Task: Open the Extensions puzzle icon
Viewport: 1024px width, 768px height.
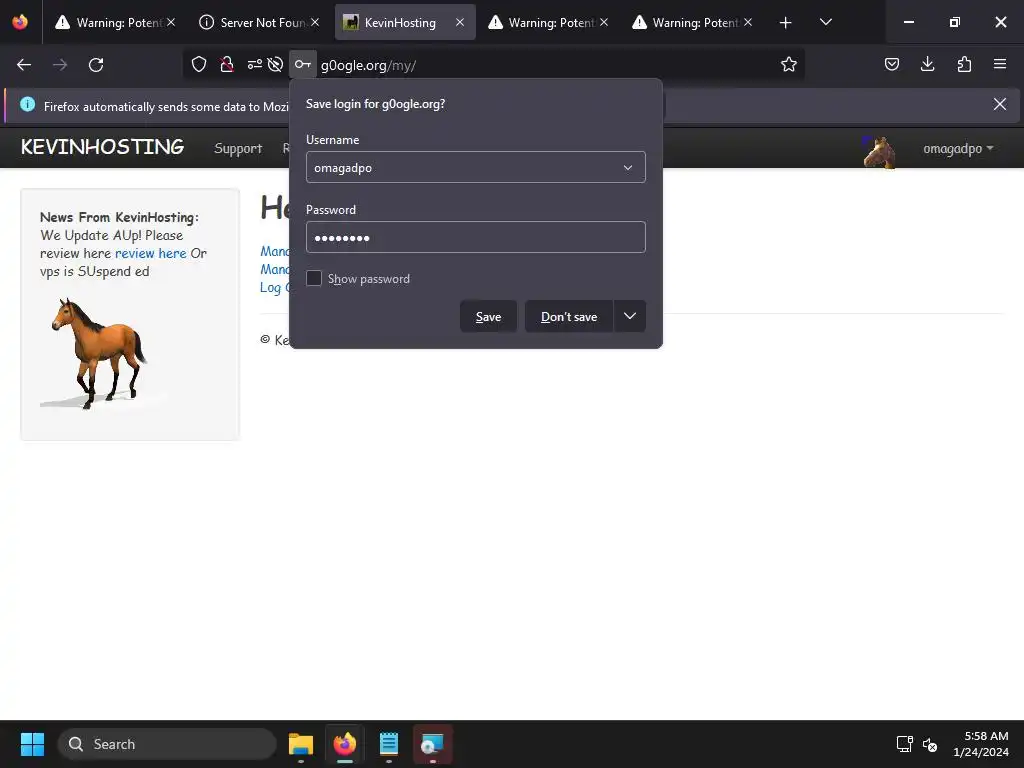Action: [964, 64]
